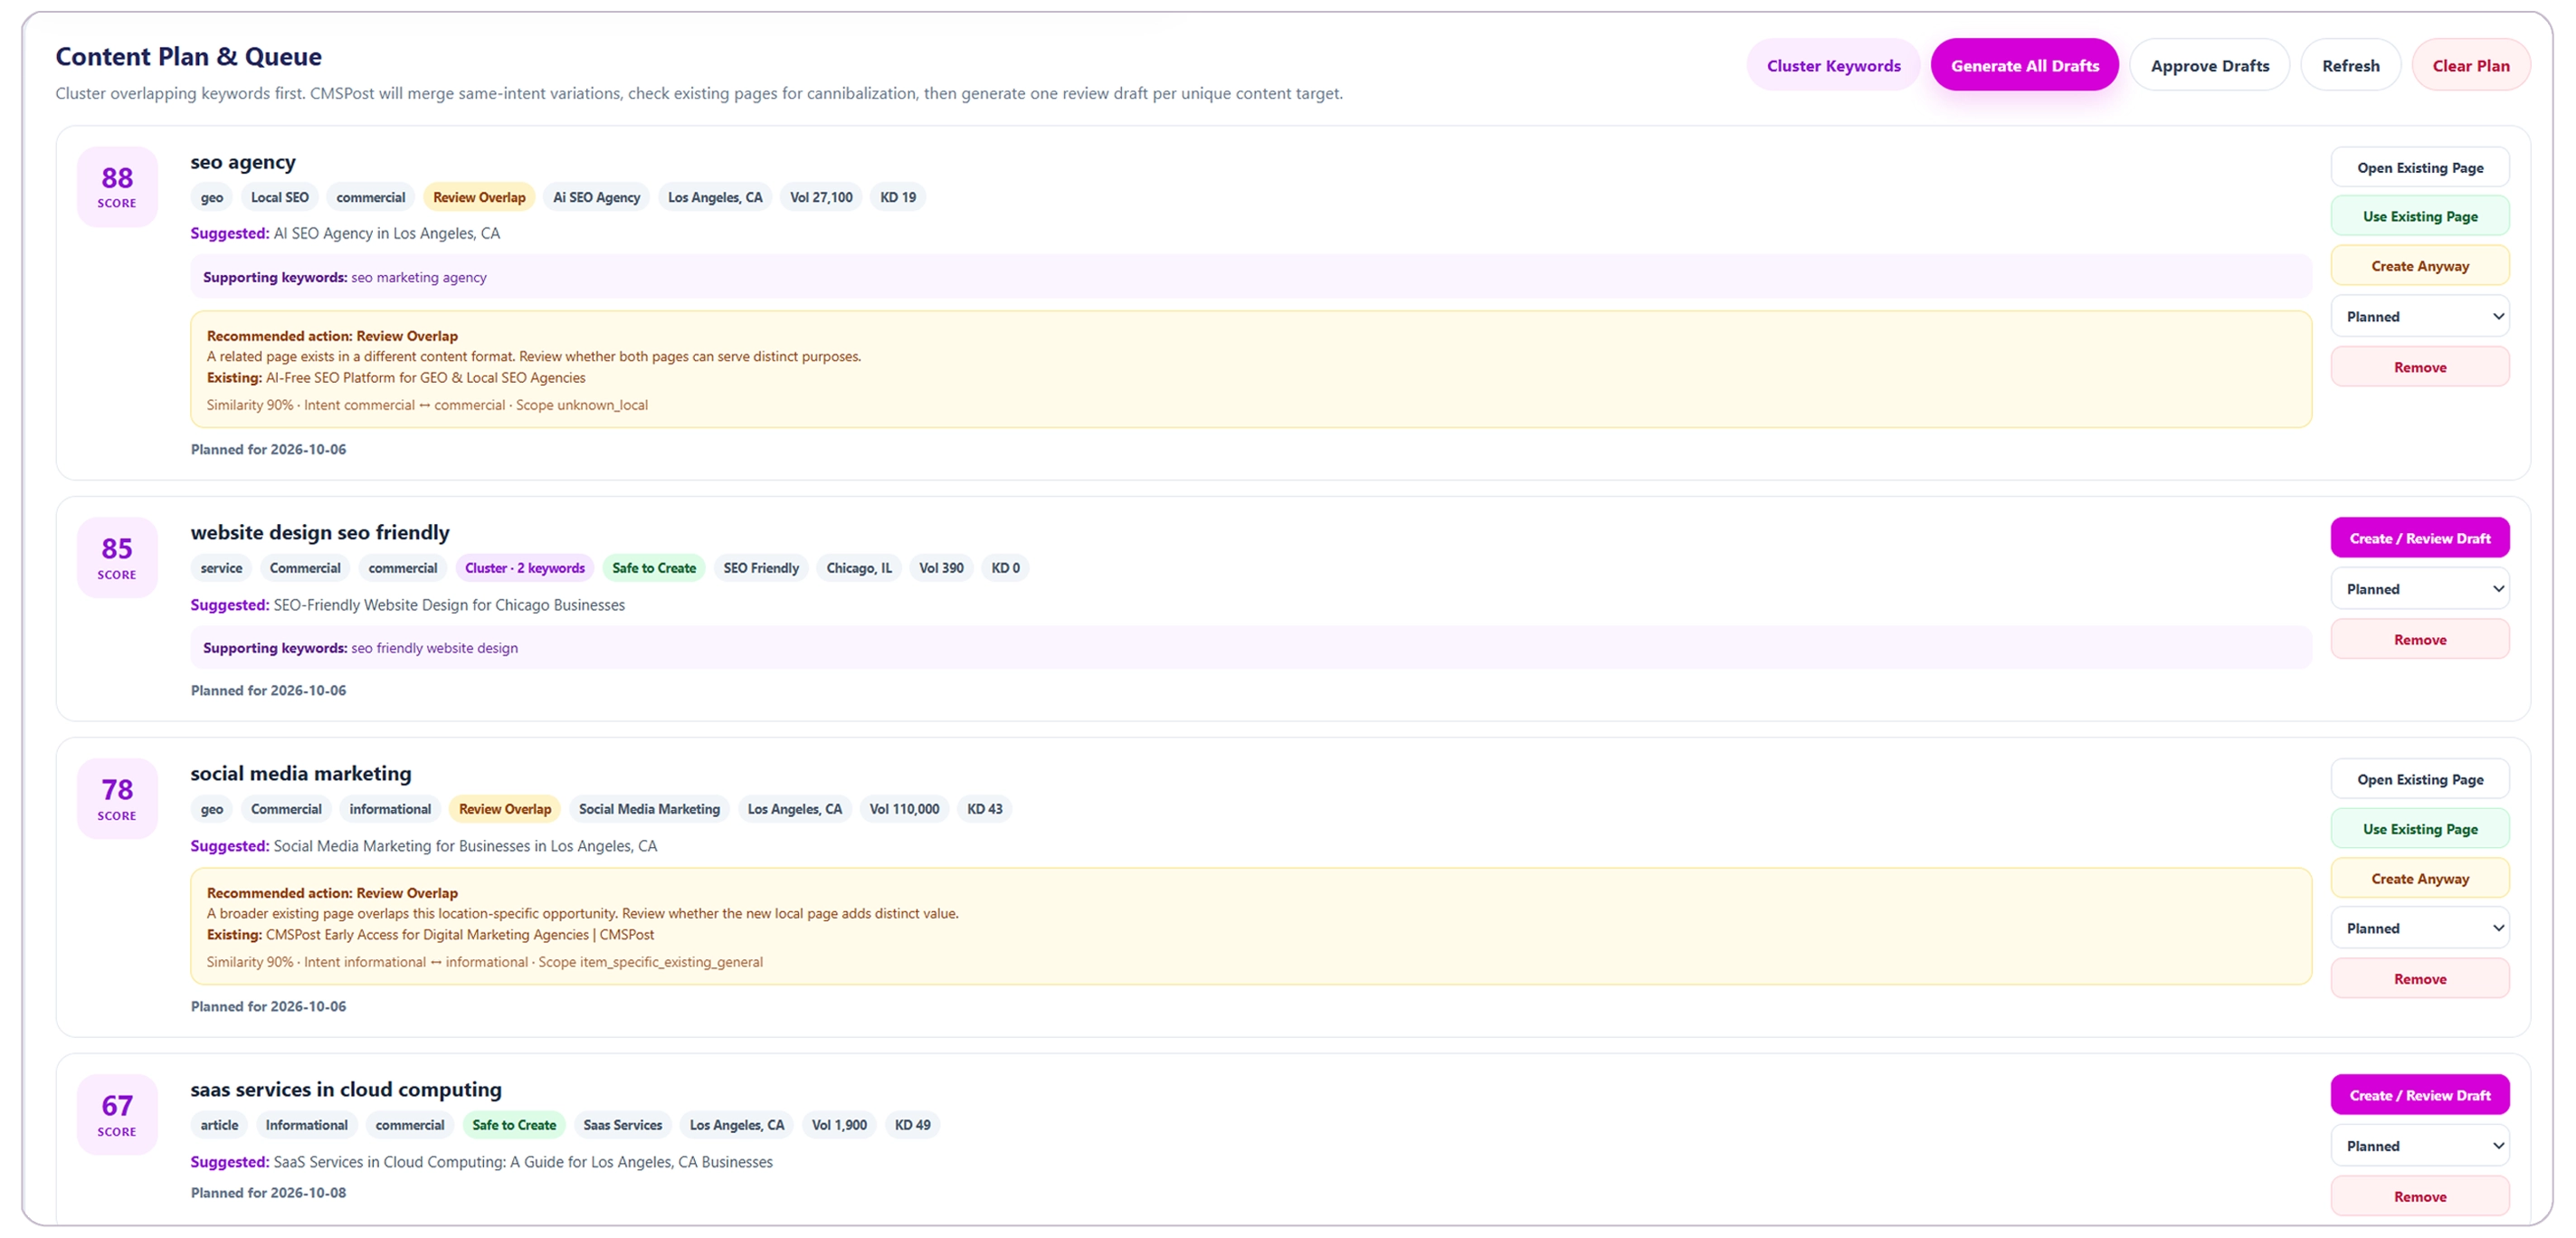Create Anyway for seo agency
The width and height of the screenshot is (2576, 1238).
[2420, 266]
